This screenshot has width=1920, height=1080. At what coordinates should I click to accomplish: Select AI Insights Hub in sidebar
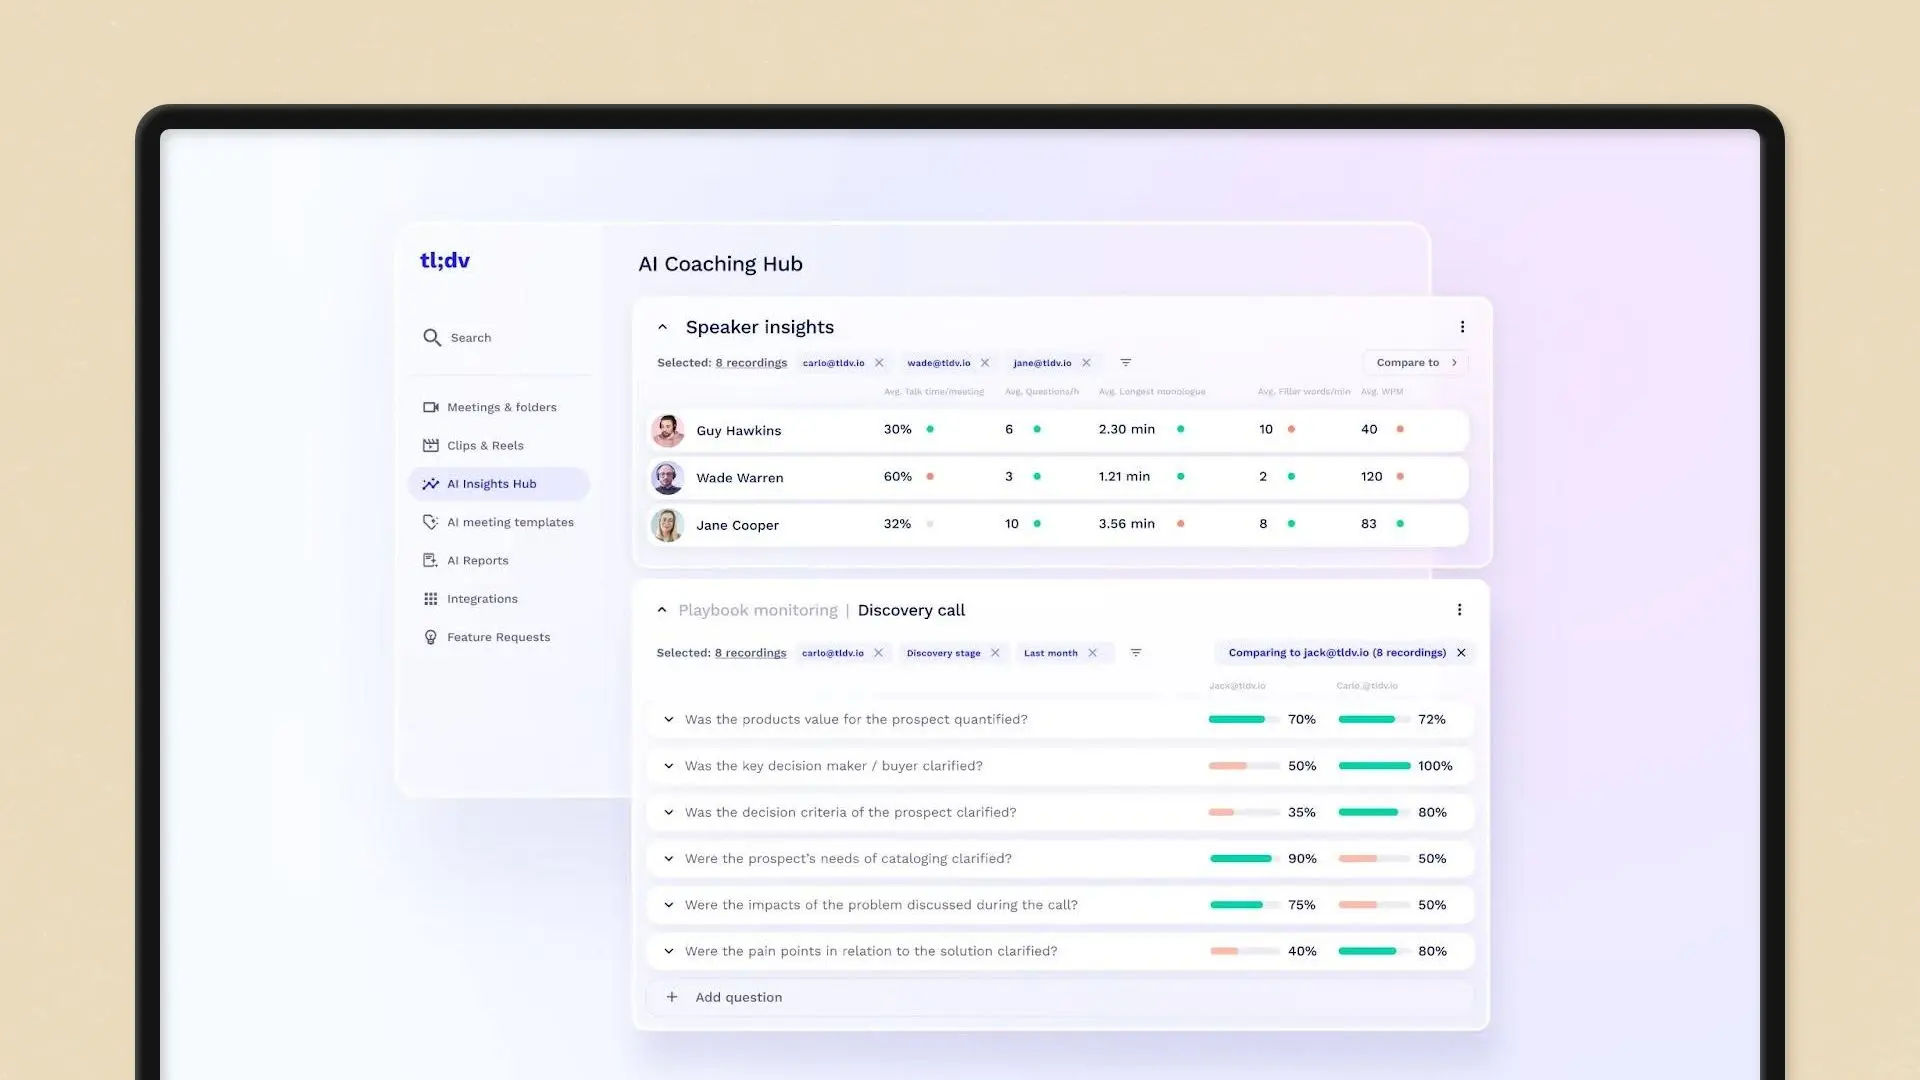point(492,484)
